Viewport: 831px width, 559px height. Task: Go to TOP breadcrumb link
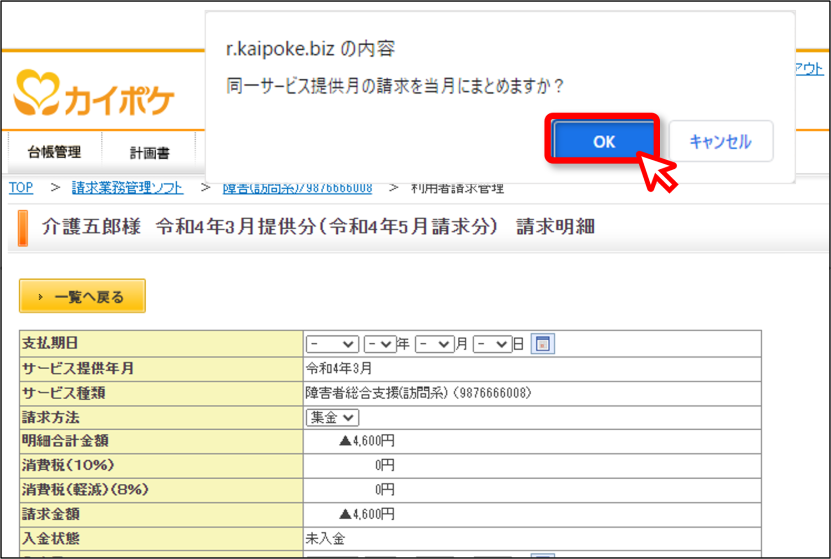tap(21, 188)
